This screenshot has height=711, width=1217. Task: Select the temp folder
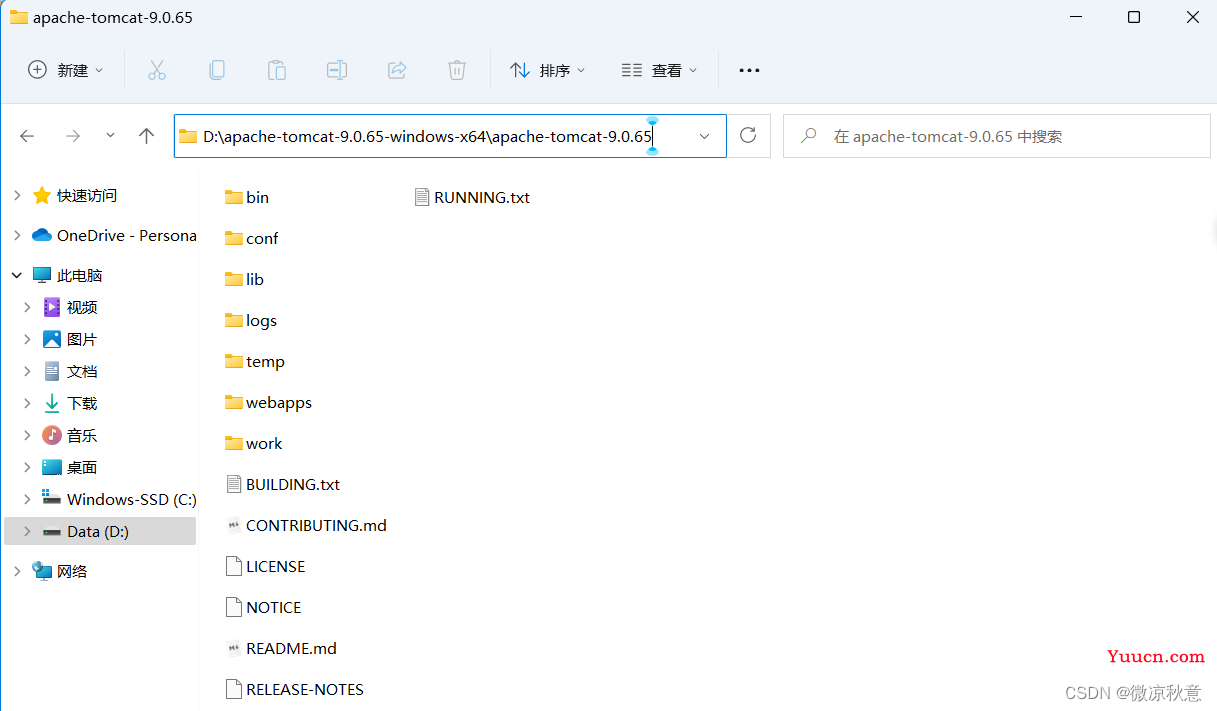click(x=255, y=361)
